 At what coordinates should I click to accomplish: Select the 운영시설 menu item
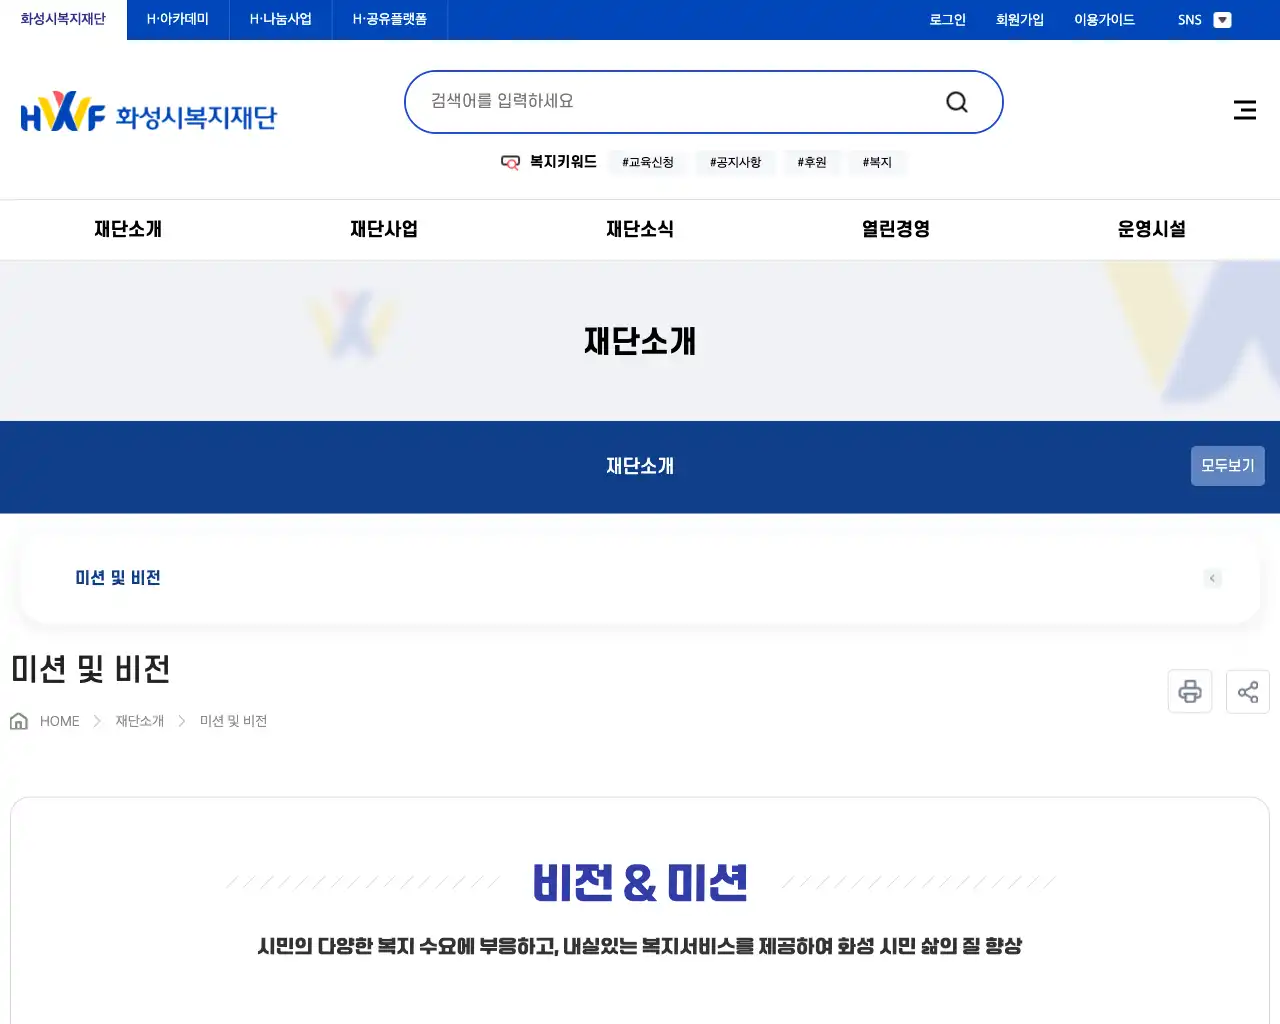click(1151, 229)
